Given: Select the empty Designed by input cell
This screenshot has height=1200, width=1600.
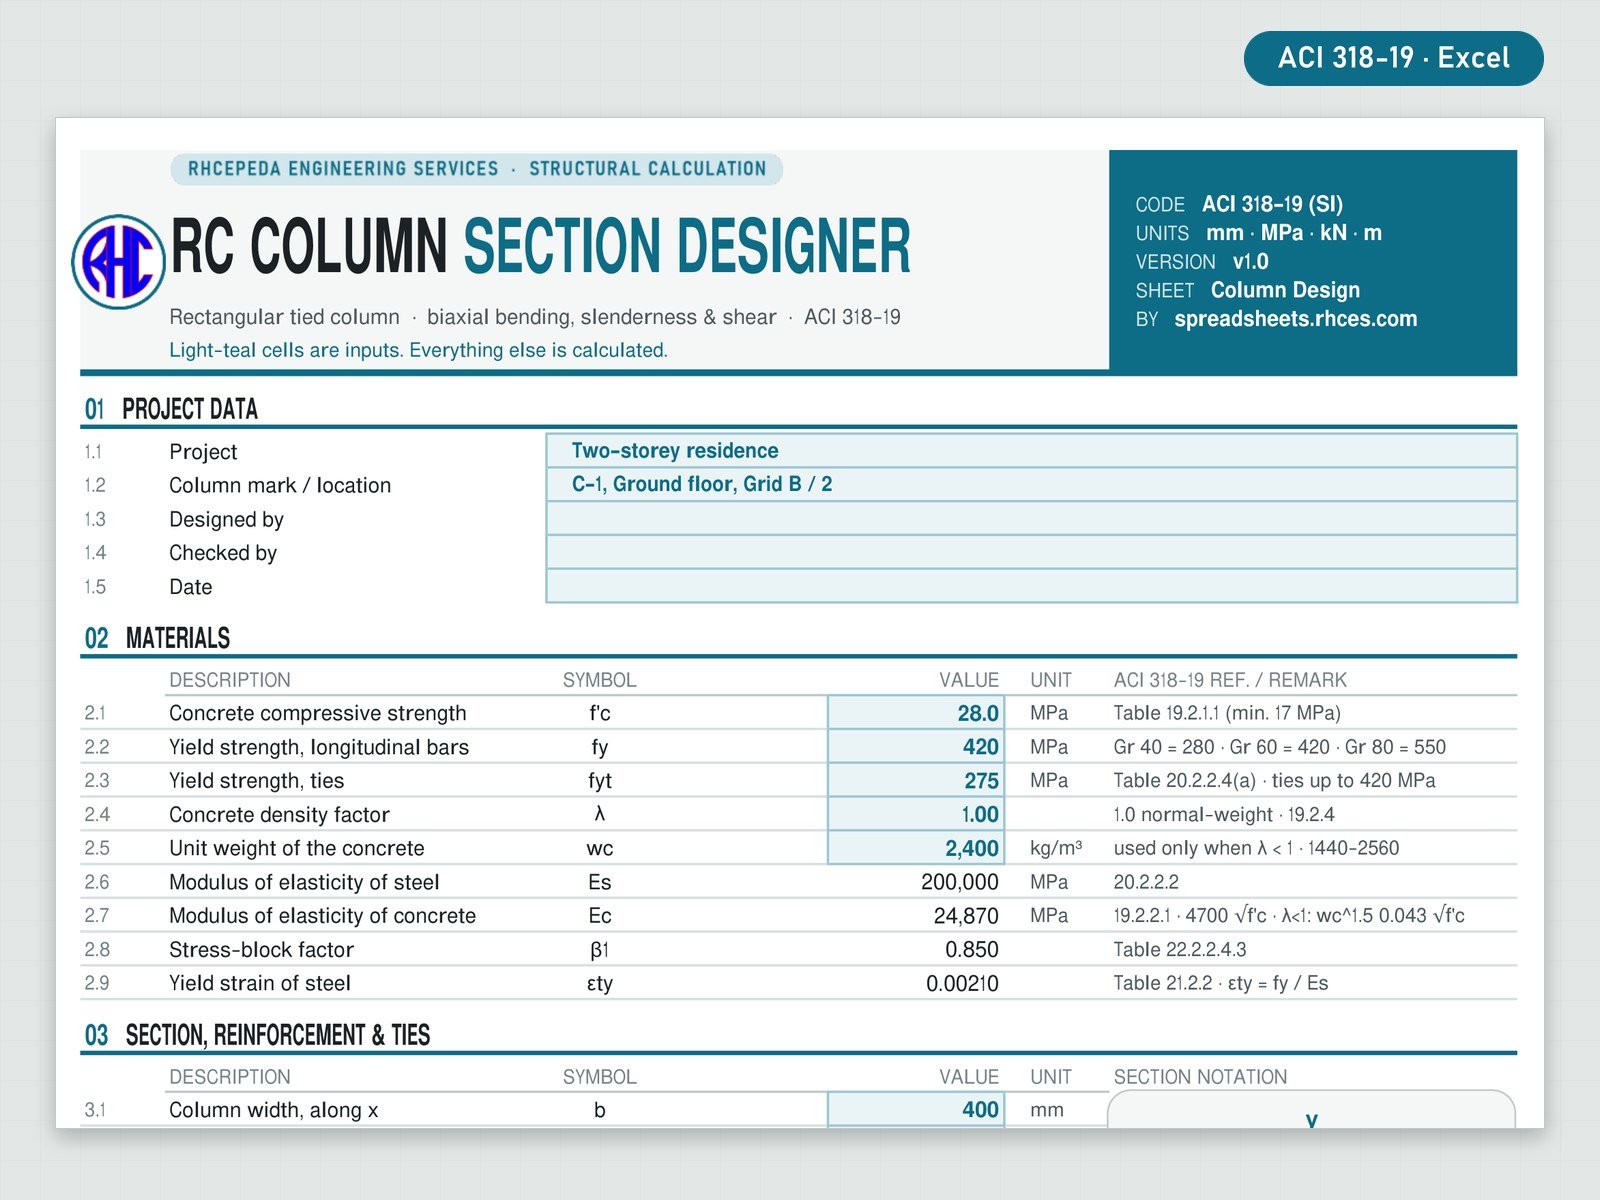Looking at the screenshot, I should click(x=1031, y=518).
